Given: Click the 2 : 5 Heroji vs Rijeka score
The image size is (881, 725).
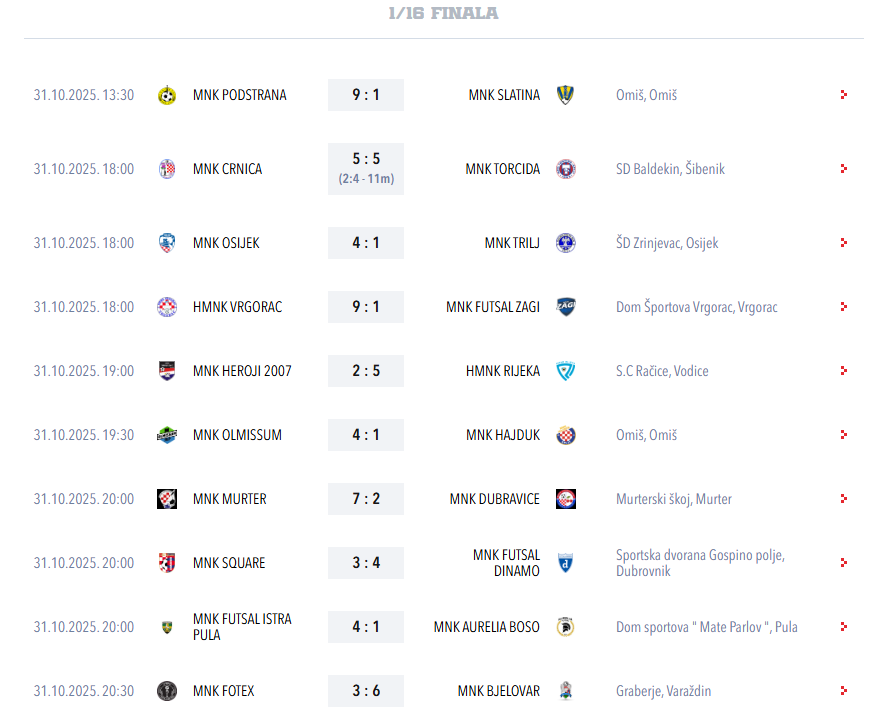Looking at the screenshot, I should 366,371.
